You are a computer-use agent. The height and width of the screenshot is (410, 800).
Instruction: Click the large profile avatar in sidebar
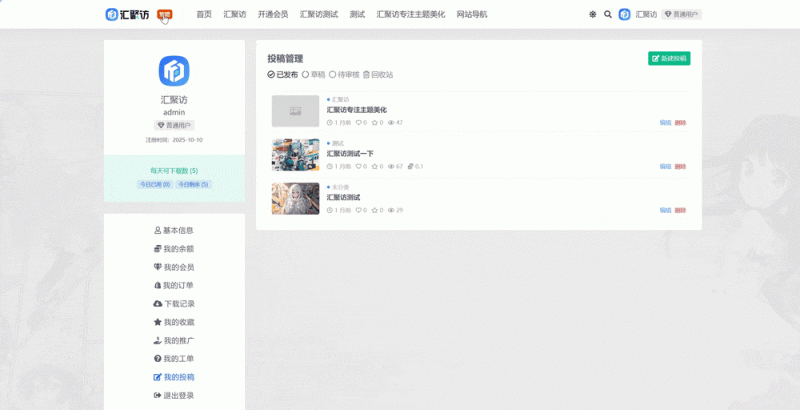coord(174,70)
